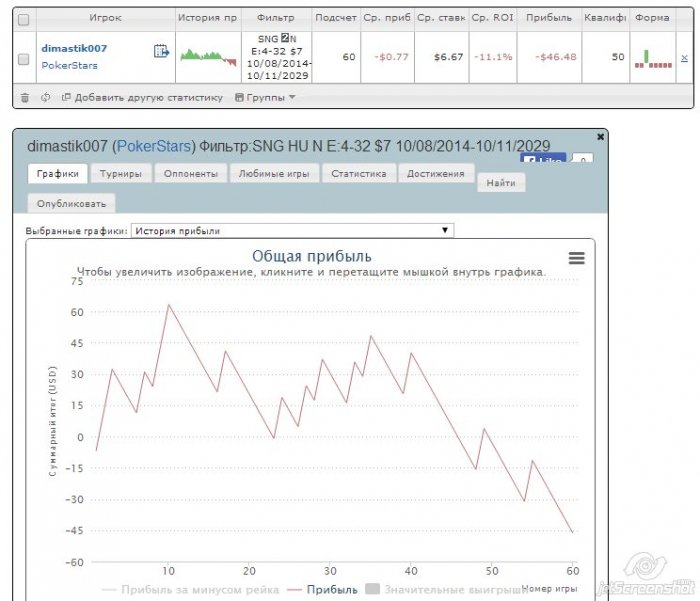
Task: Check the dimastik007 row checkbox
Action: coord(24,59)
